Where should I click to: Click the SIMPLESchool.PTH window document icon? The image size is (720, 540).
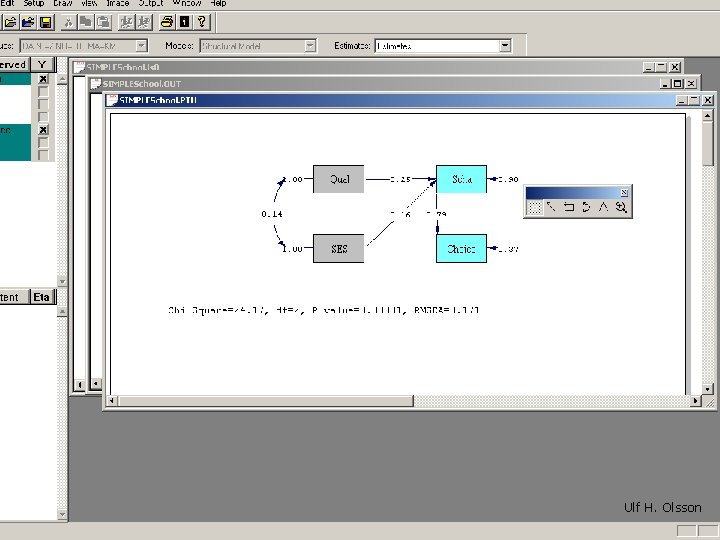(112, 100)
